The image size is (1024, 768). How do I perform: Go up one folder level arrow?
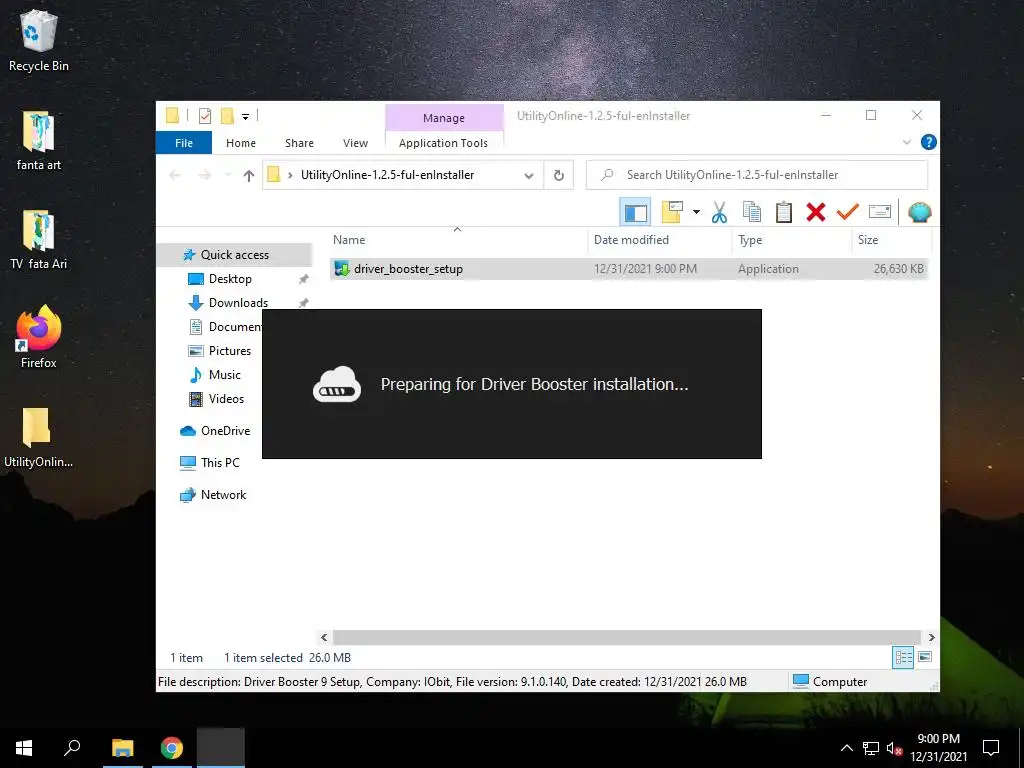248,175
